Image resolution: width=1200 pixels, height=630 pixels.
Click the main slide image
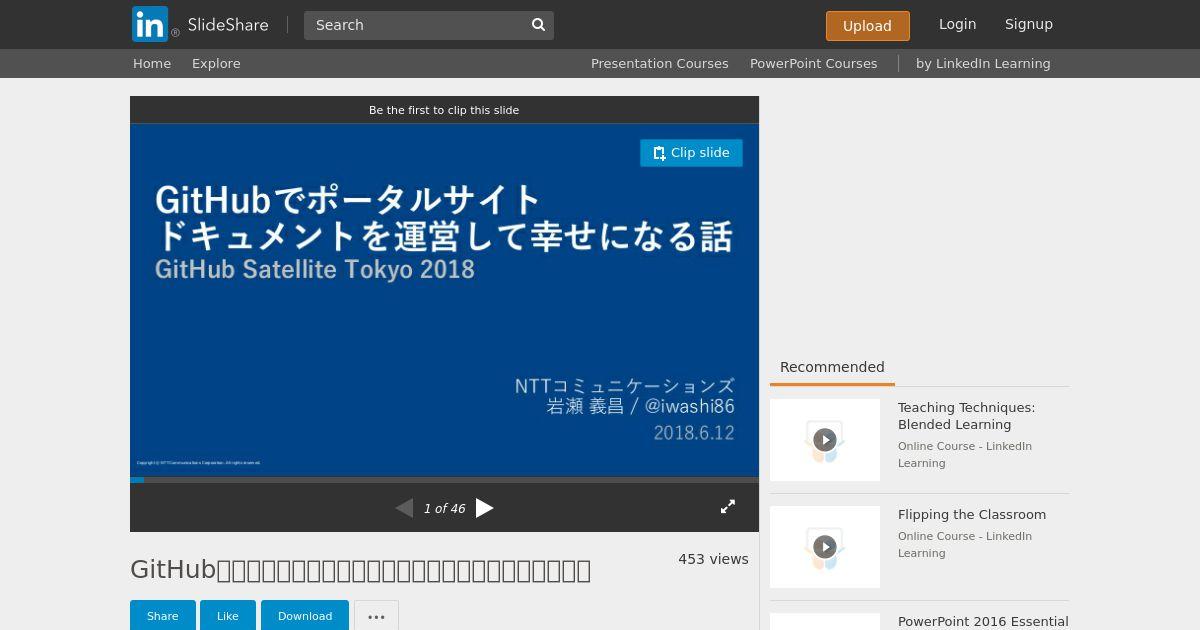coord(444,300)
